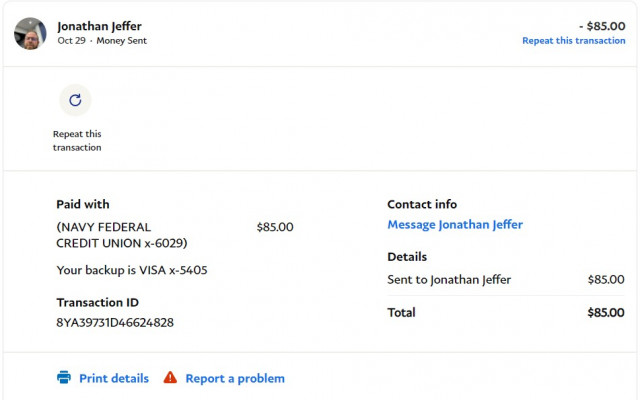Click the red warning triangle icon
Viewport: 640px width, 400px height.
[170, 378]
